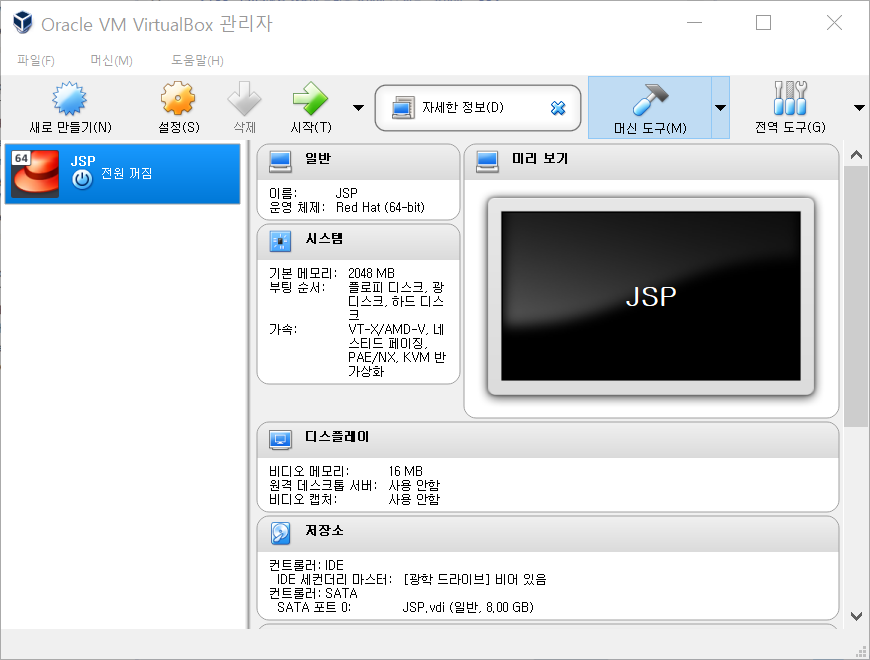Click the Red Hat OS icon of JSP

[36, 174]
